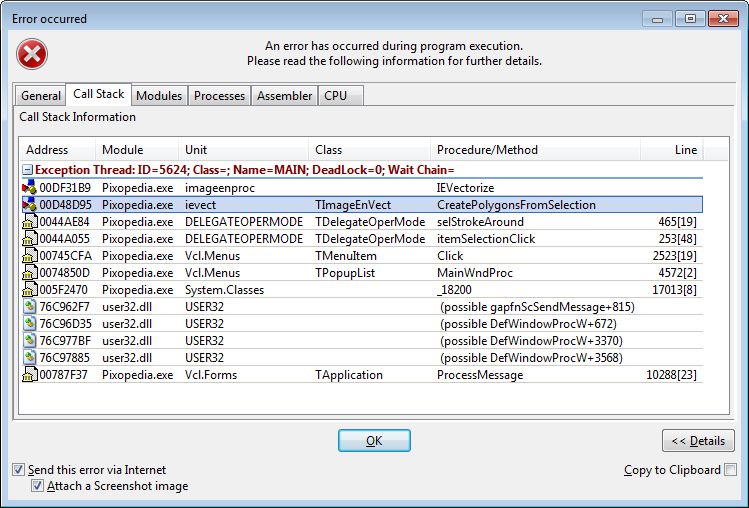Enable the Copy to Clipboard checkbox

(x=730, y=470)
